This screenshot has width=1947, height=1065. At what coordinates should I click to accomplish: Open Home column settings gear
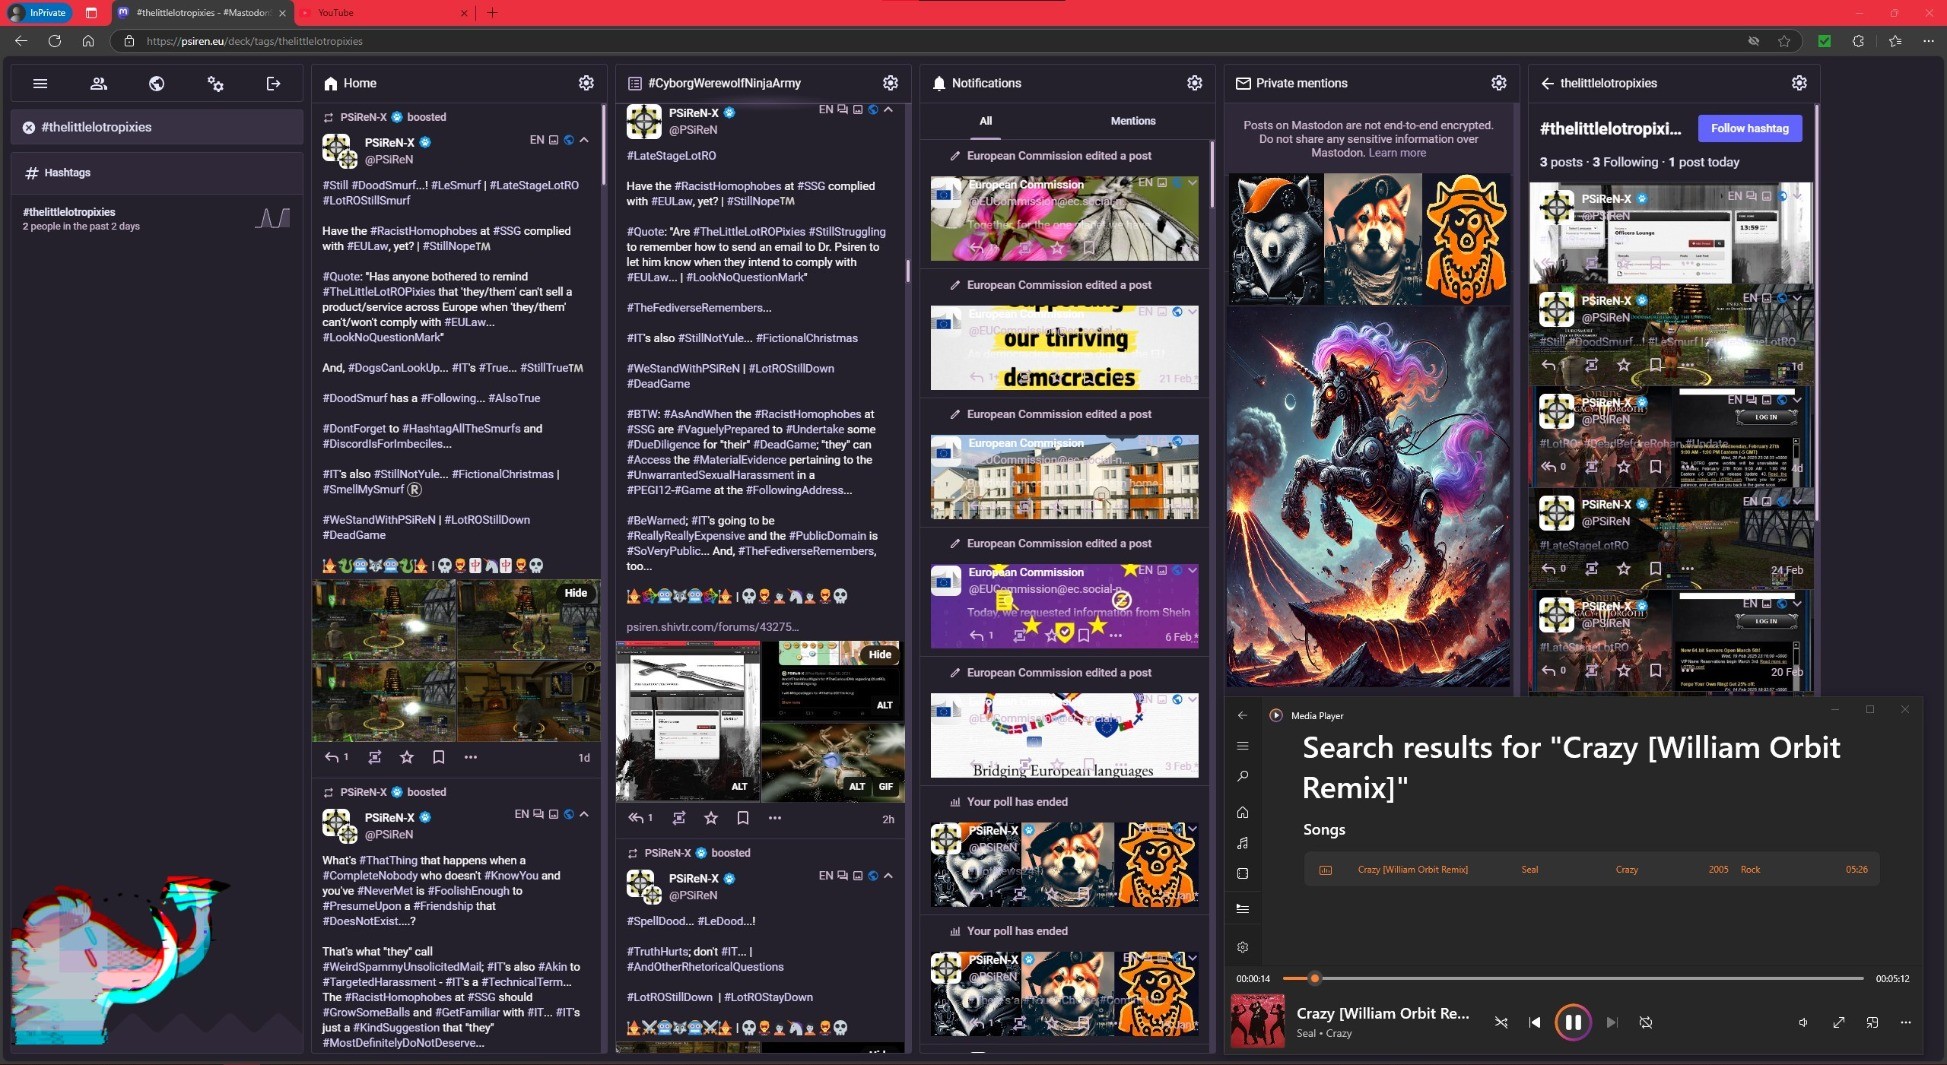pos(586,83)
